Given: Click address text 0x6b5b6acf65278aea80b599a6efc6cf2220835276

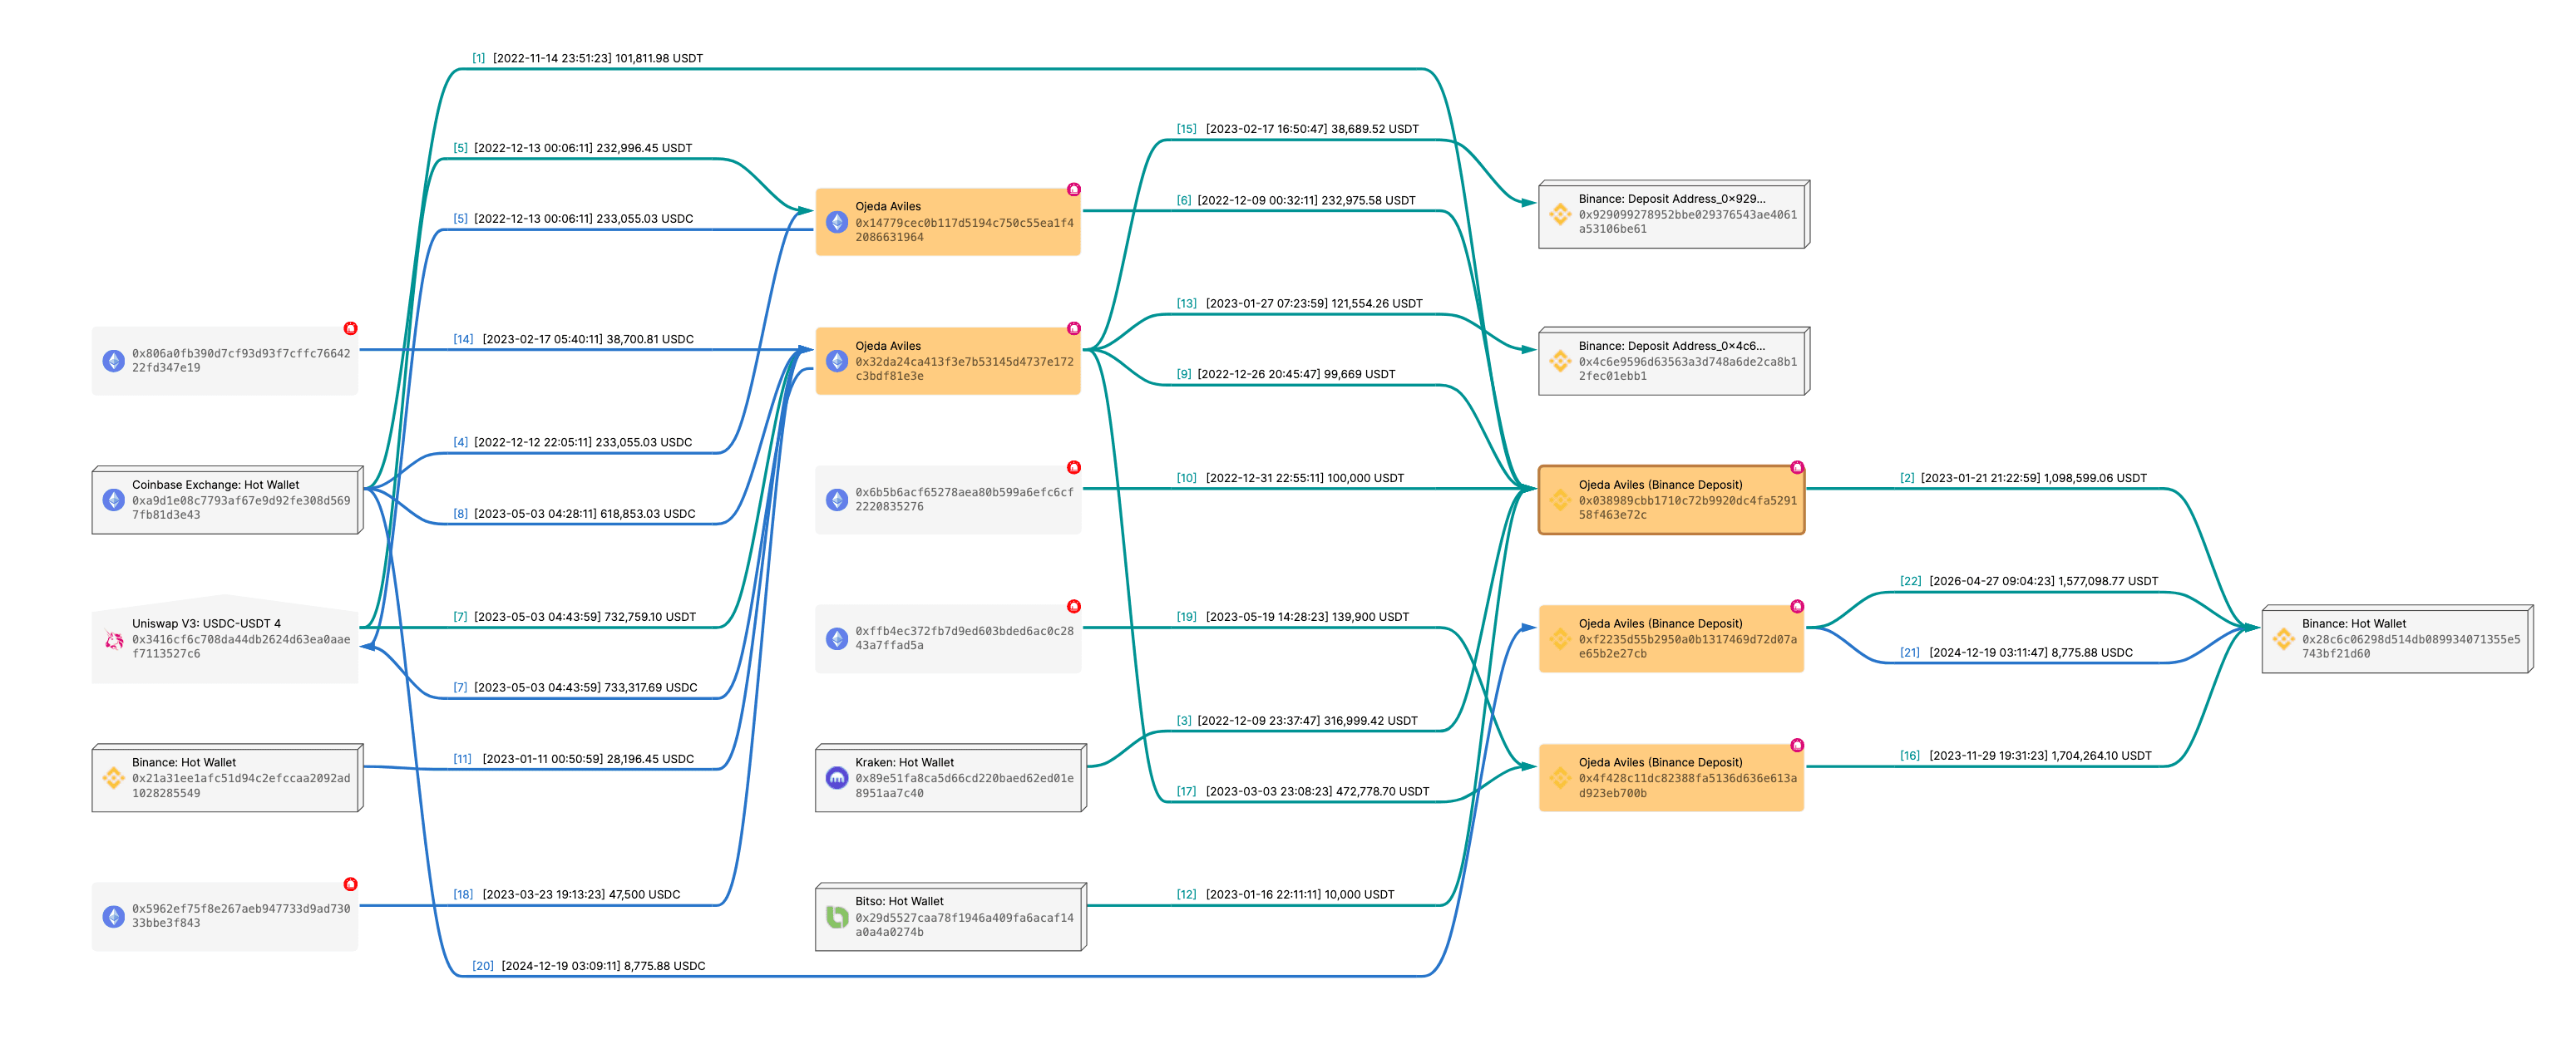Looking at the screenshot, I should point(964,500).
